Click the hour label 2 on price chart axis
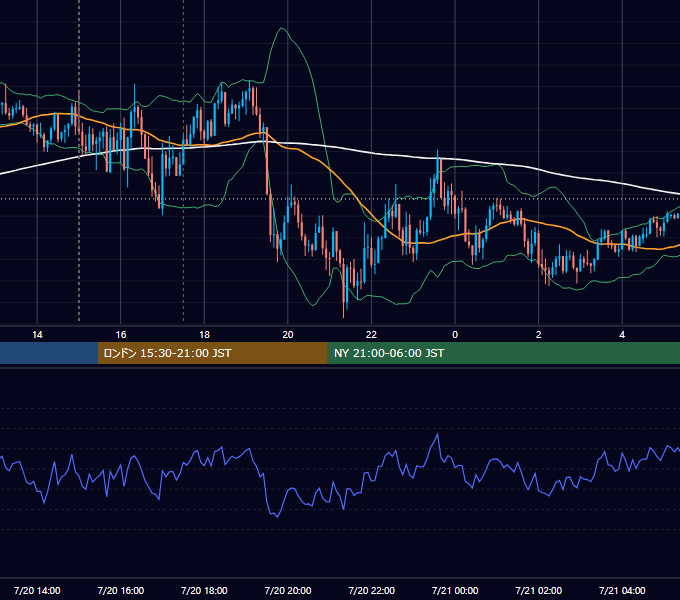This screenshot has width=680, height=600. 538,335
